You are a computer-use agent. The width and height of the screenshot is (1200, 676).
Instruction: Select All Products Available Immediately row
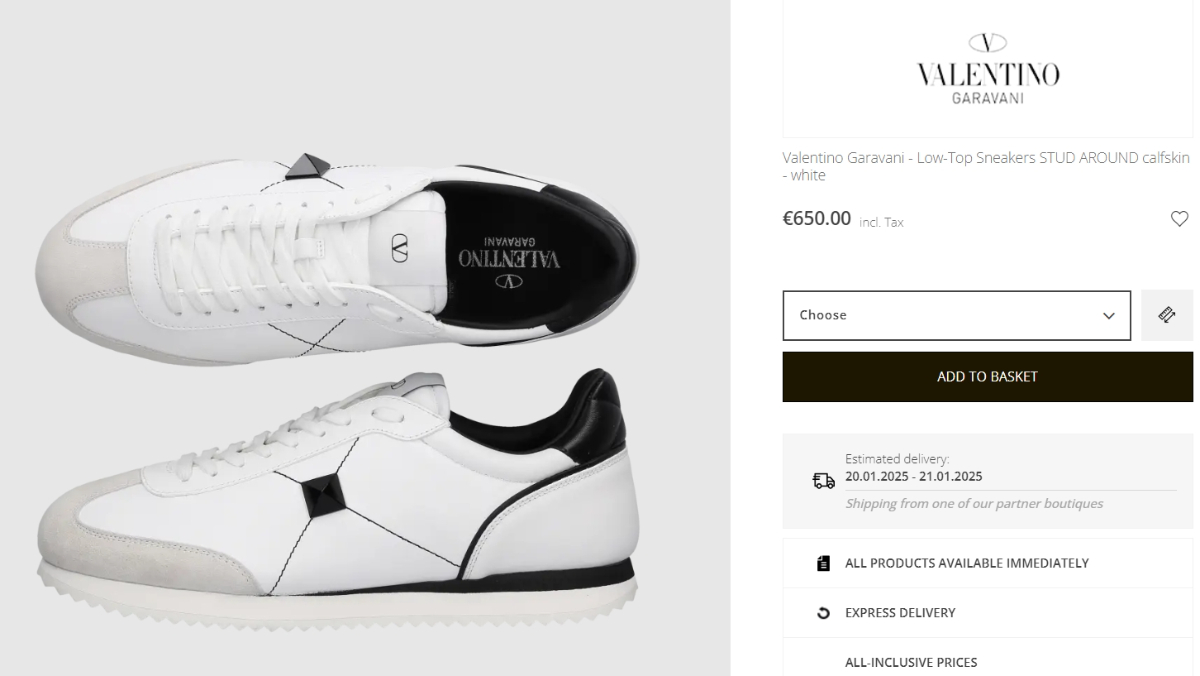966,563
